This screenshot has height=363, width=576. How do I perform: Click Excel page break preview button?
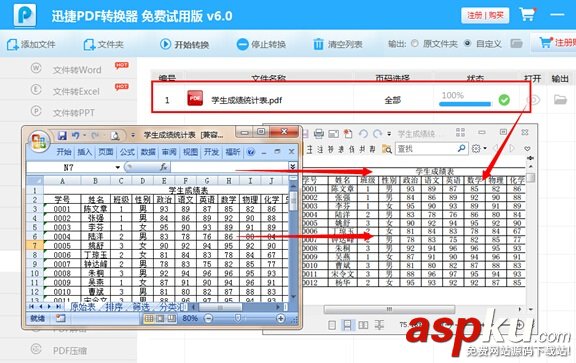(171, 319)
